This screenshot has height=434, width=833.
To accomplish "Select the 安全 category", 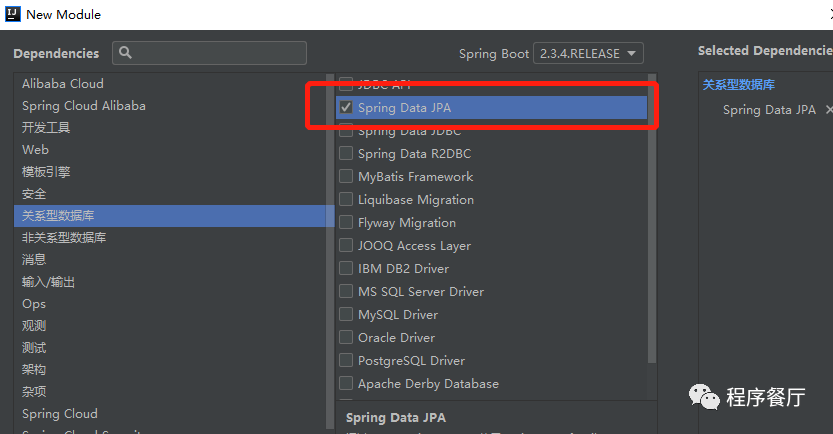I will click(34, 194).
